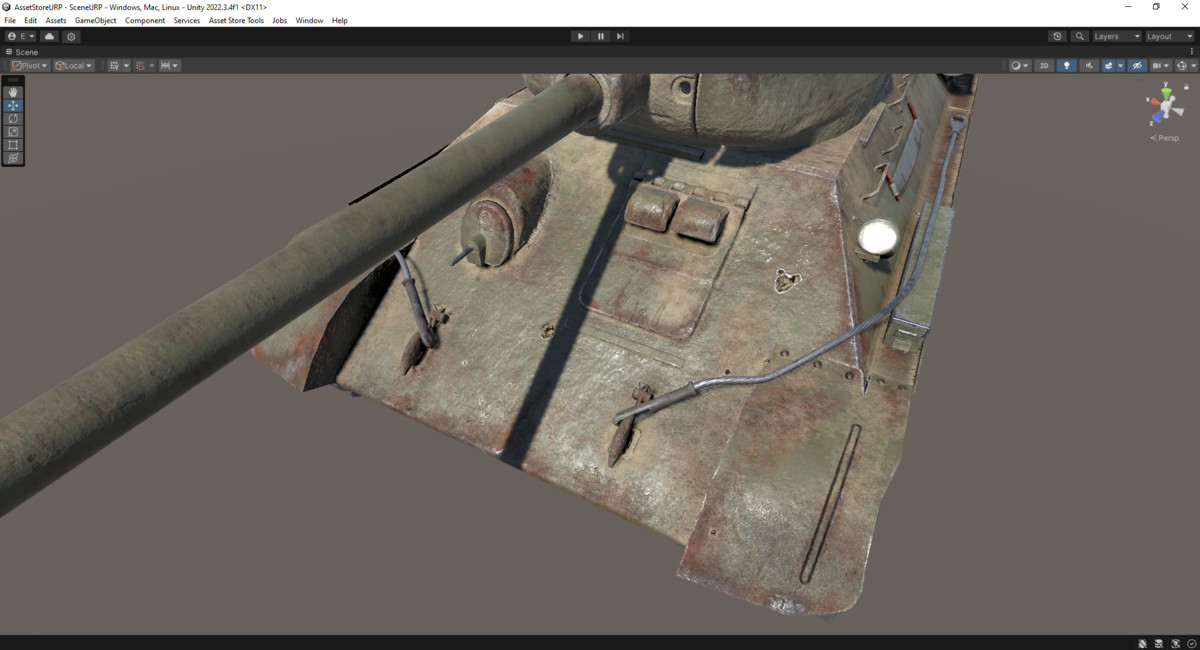
Task: Select the Scale tool
Action: pos(13,131)
